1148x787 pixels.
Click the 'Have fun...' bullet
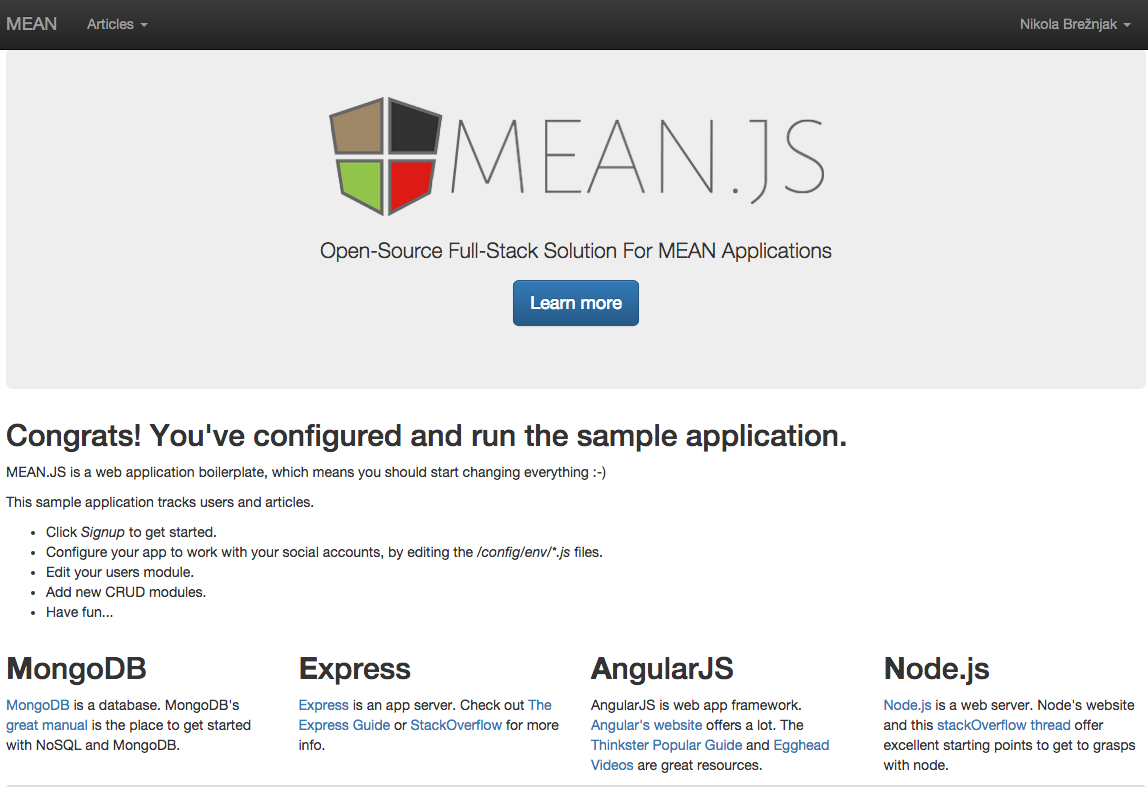point(79,612)
